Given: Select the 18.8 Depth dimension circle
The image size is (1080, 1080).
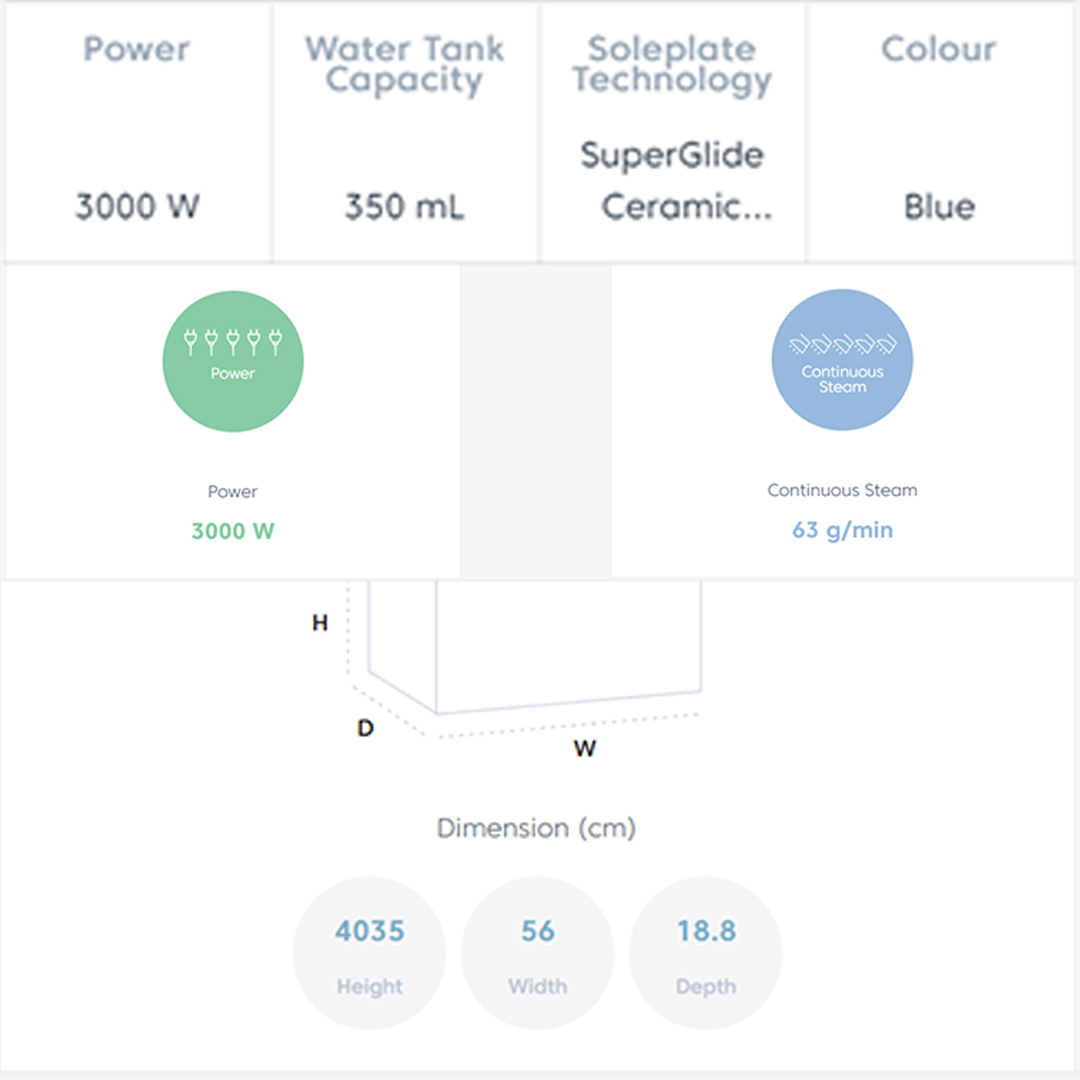Looking at the screenshot, I should click(x=705, y=954).
